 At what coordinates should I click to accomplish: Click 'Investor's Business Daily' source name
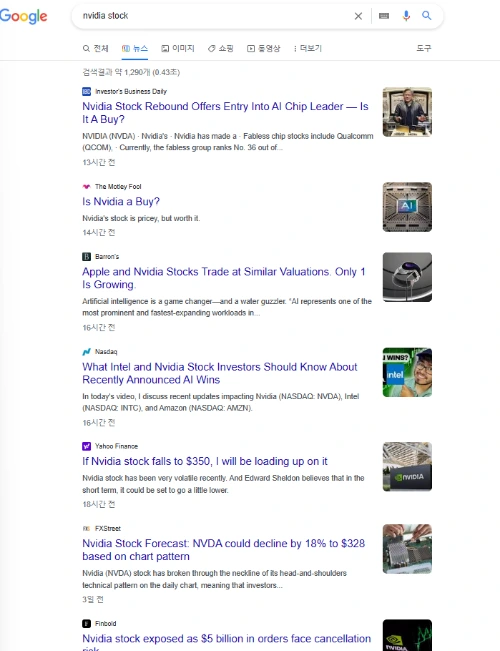coord(131,91)
